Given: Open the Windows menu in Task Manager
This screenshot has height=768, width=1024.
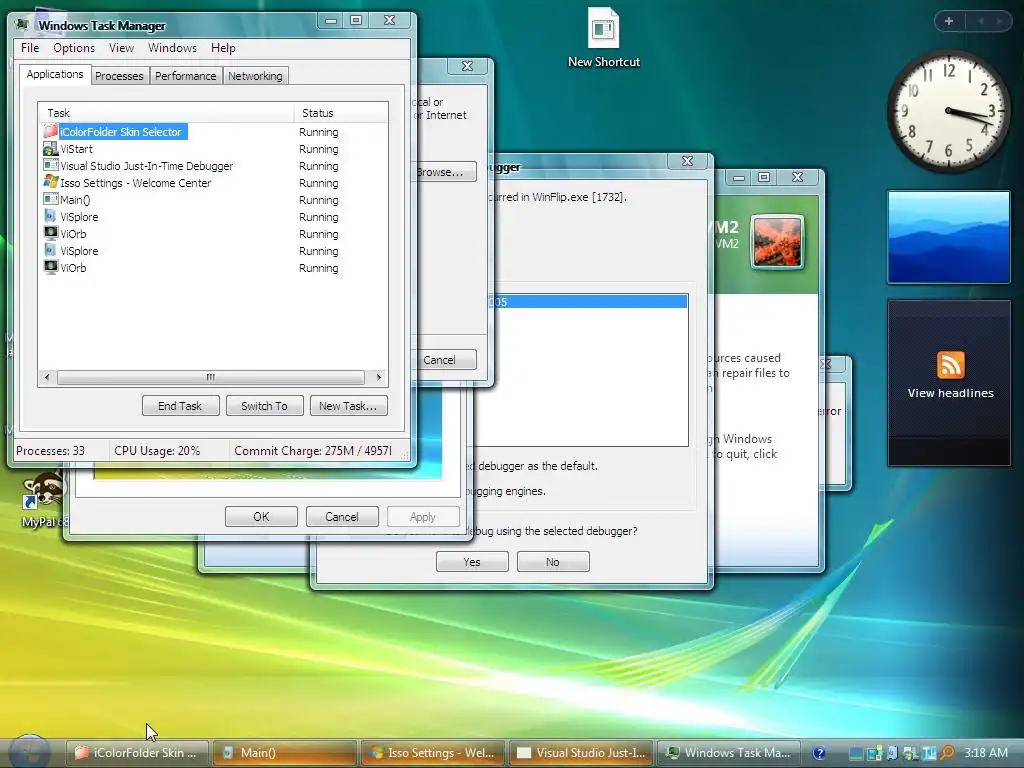Looking at the screenshot, I should click(172, 48).
